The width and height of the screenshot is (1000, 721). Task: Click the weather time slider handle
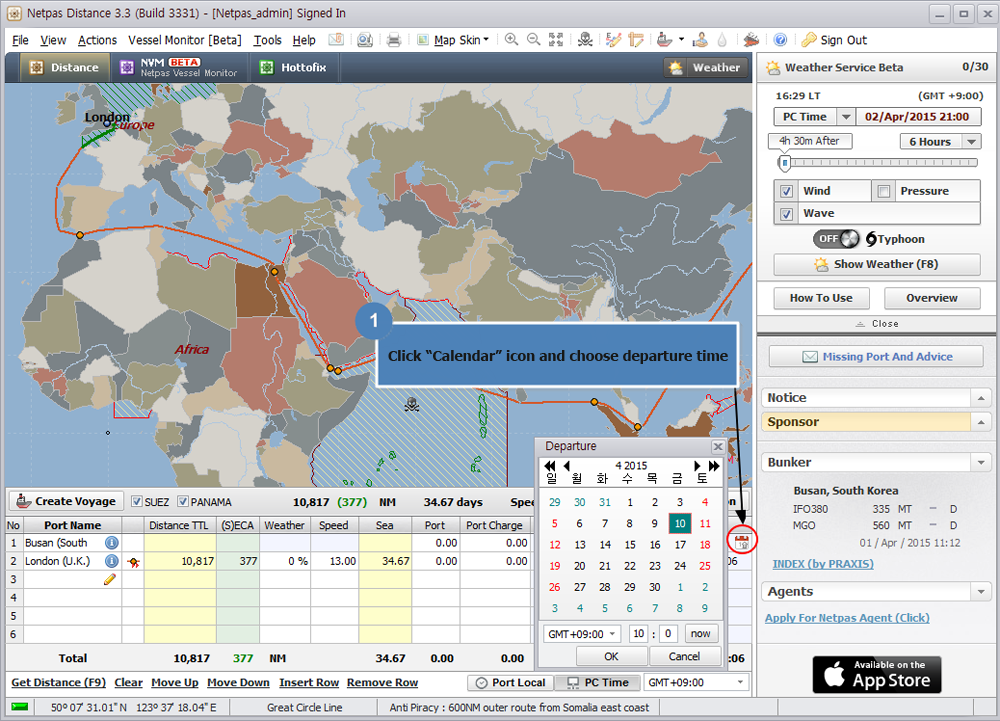pyautogui.click(x=784, y=163)
